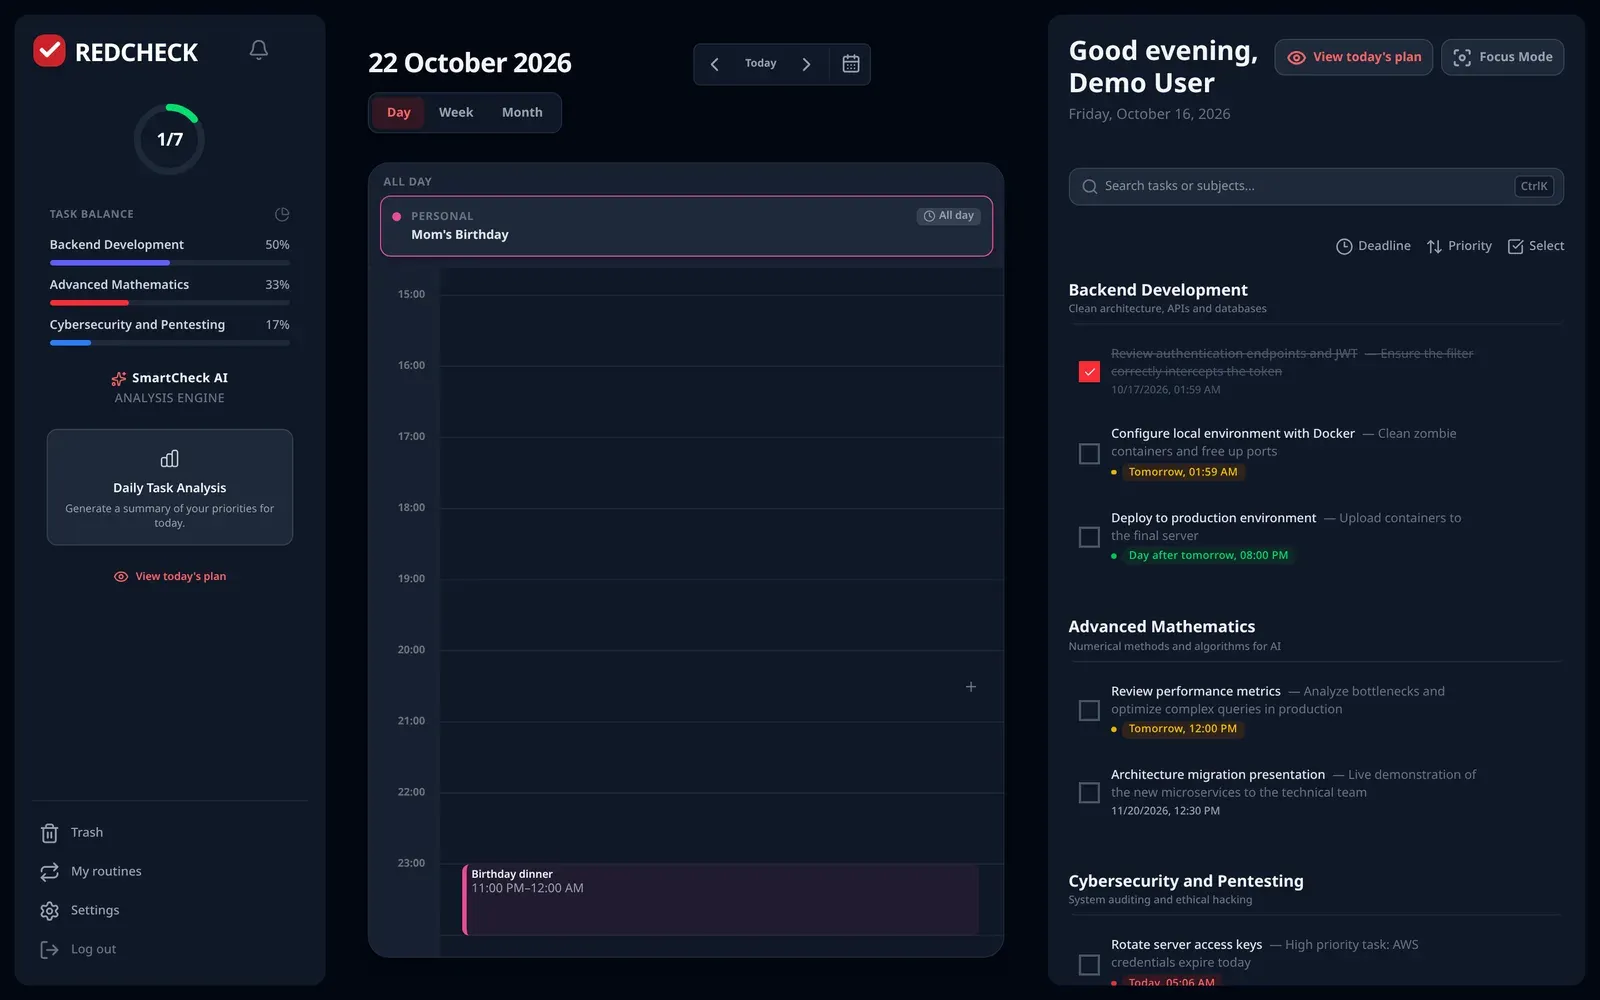Click sidebar View today's plan link
Screen dimensions: 1600x1000
tap(170, 577)
